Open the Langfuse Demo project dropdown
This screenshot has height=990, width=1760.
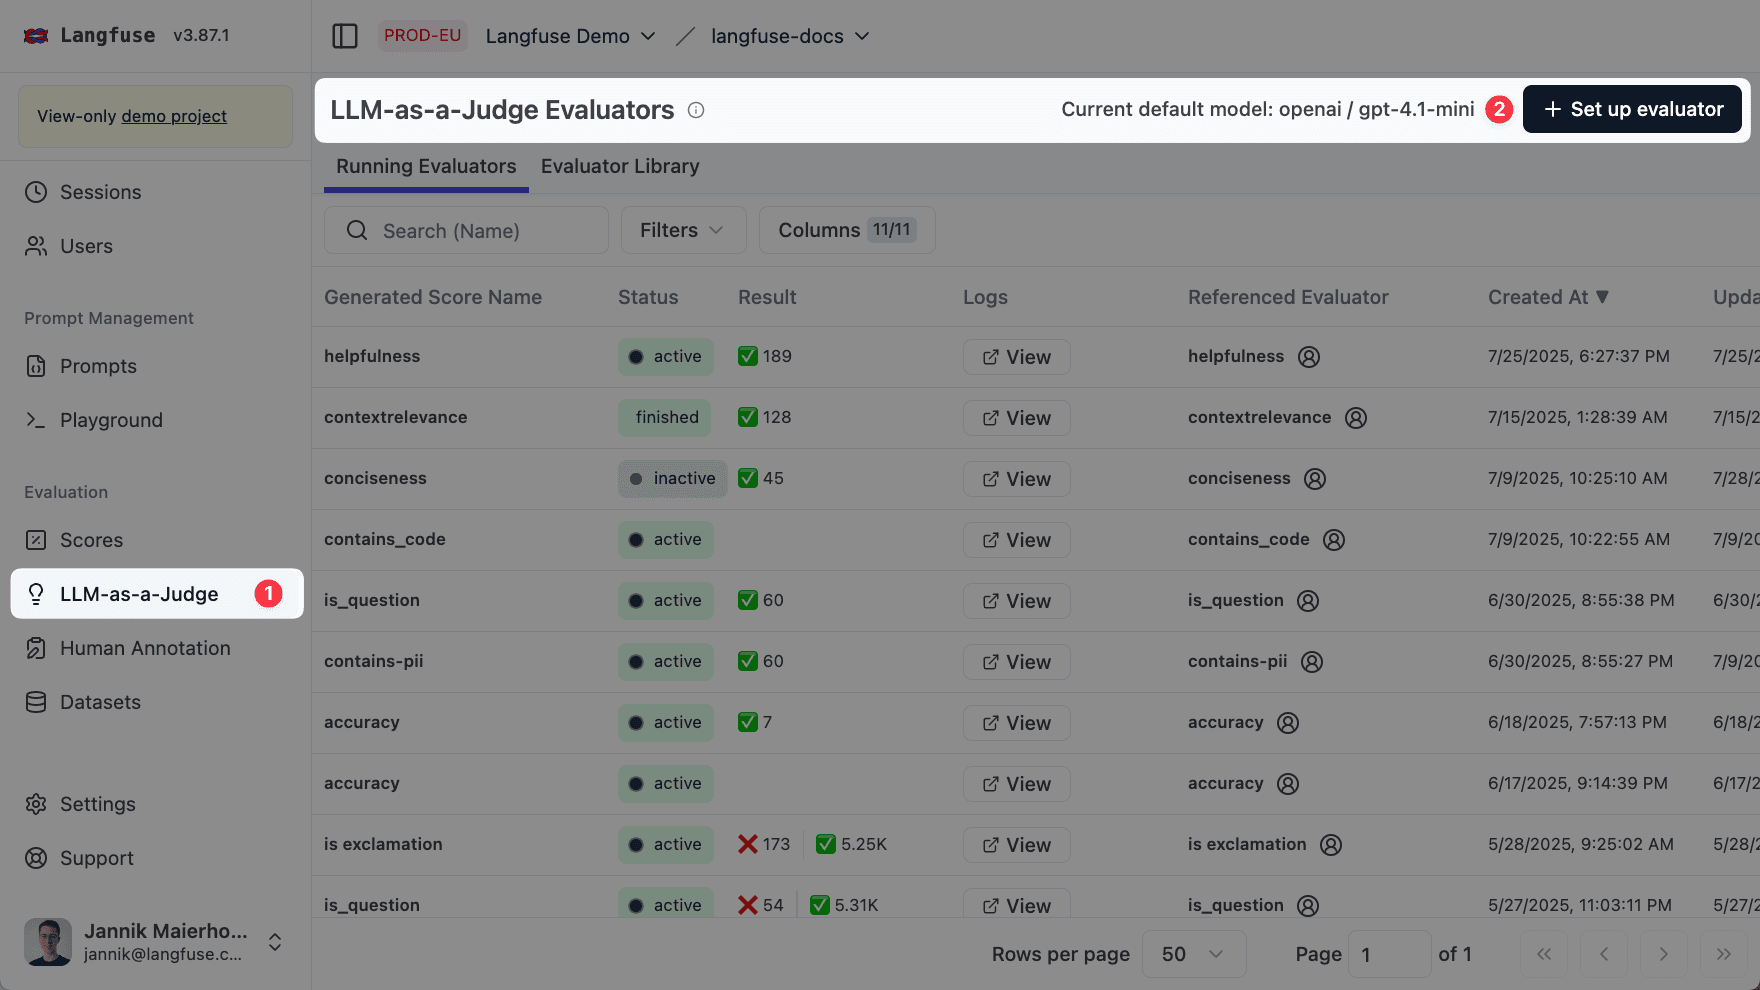click(569, 35)
